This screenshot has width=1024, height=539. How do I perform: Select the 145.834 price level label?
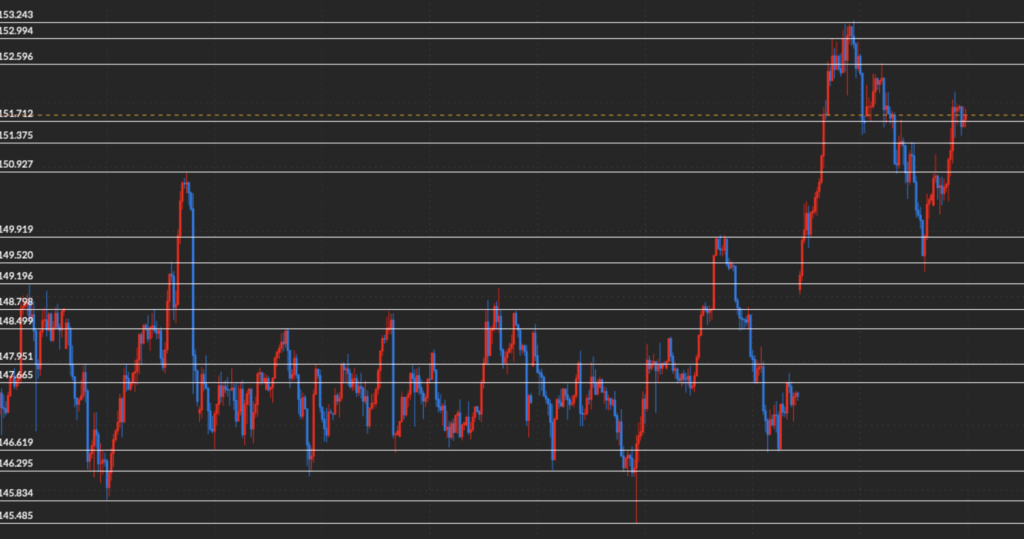(16, 493)
